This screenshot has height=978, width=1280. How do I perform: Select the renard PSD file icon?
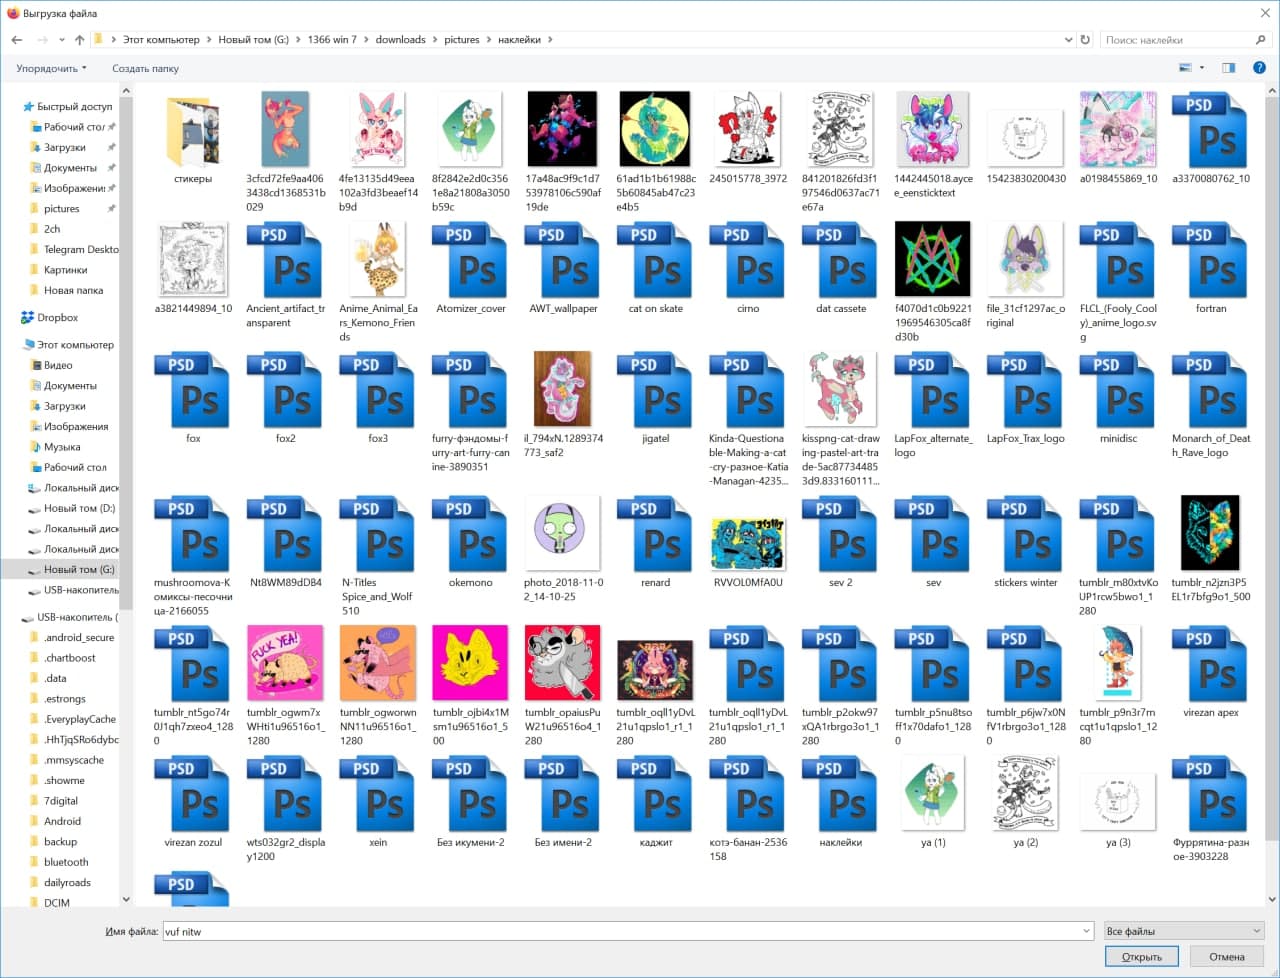656,535
